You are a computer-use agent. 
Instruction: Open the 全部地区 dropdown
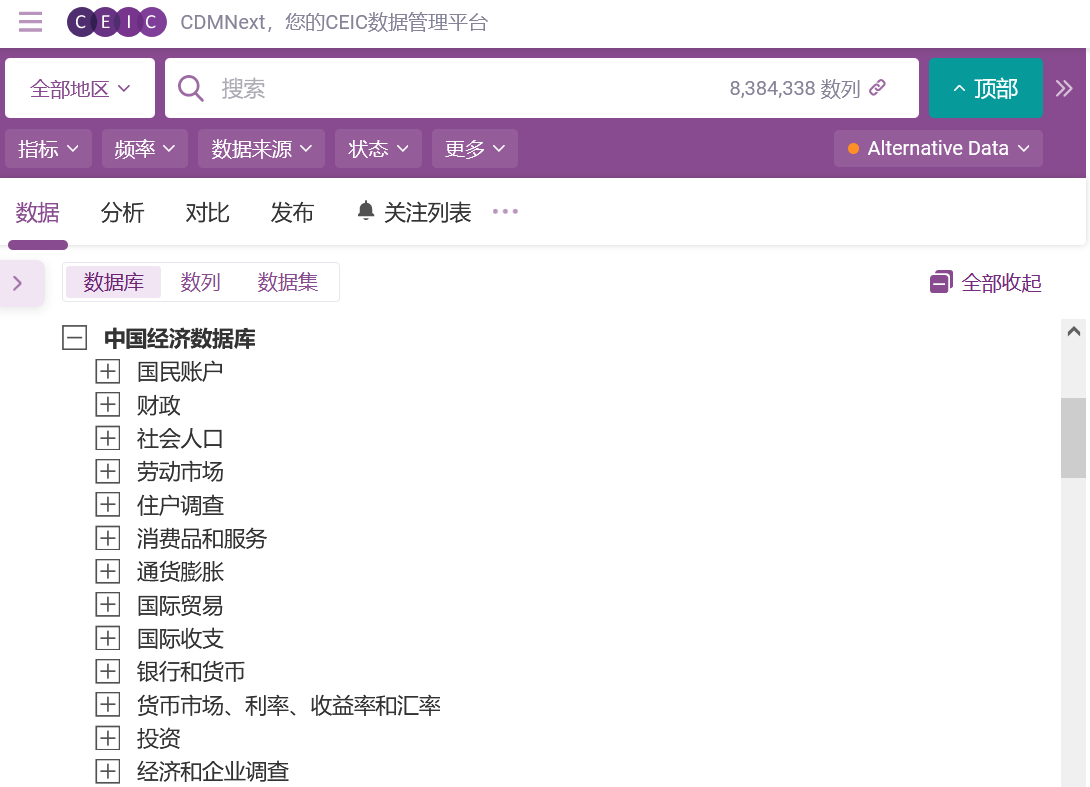[79, 88]
